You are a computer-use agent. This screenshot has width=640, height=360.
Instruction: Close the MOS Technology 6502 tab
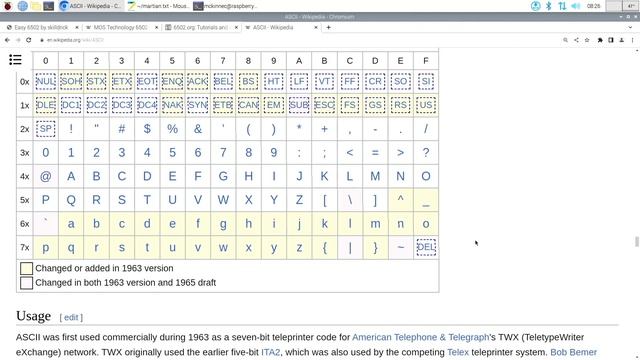coord(156,27)
